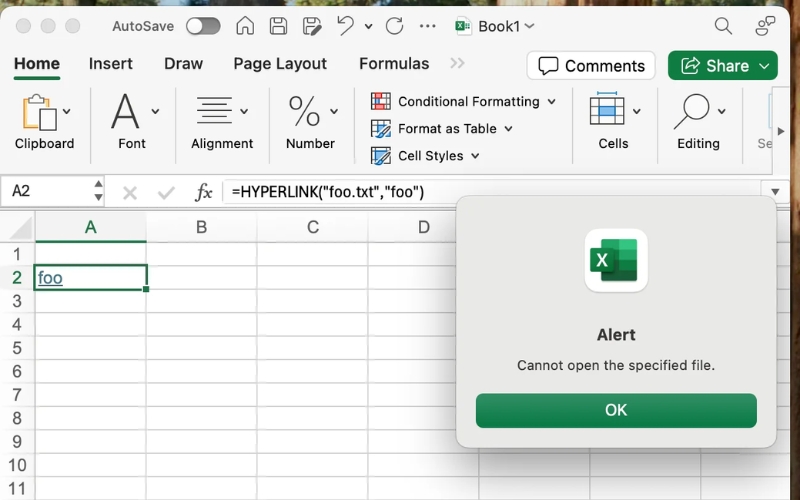This screenshot has height=500, width=800.
Task: Click OK in the Alert dialog
Action: pos(616,410)
